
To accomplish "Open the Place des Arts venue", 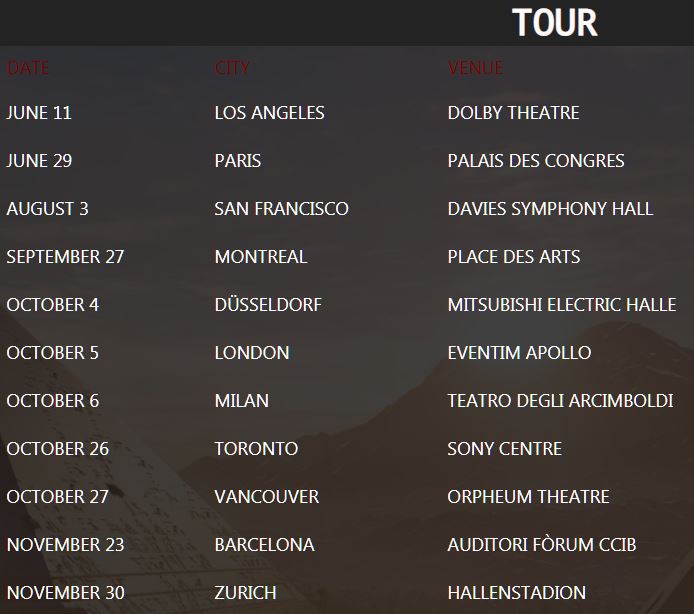I will (x=513, y=257).
